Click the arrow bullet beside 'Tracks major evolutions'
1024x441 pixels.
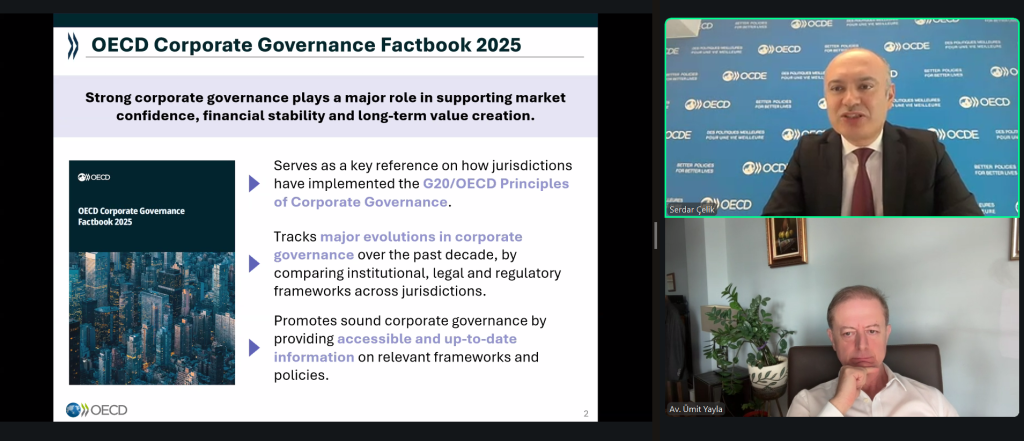(x=254, y=264)
